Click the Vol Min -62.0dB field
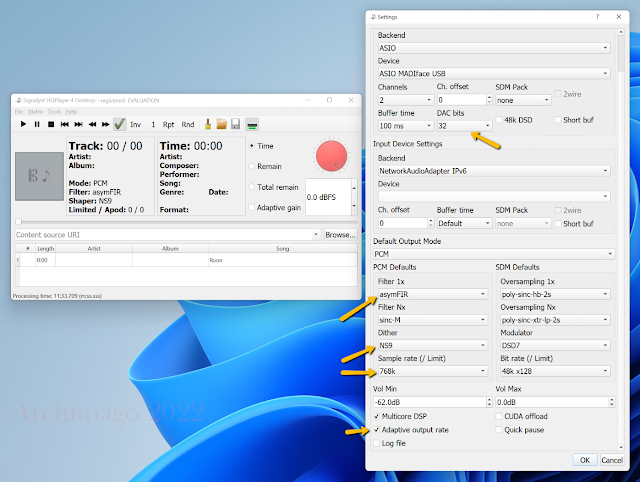 pyautogui.click(x=429, y=402)
